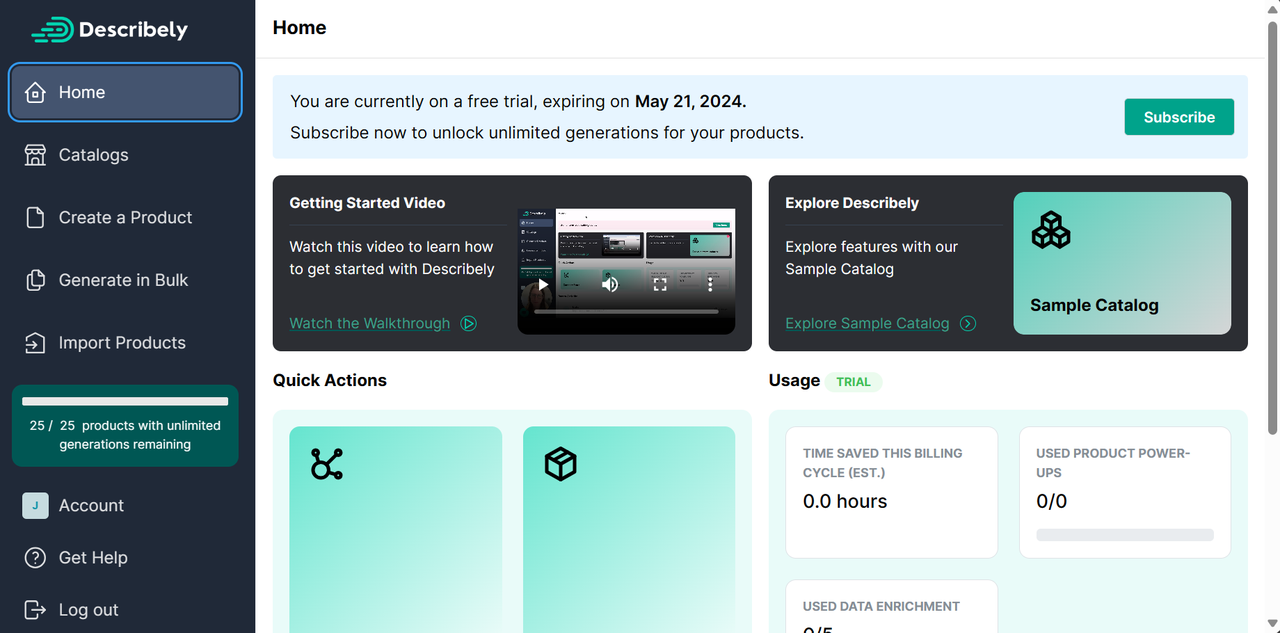Viewport: 1280px width, 633px height.
Task: Play the Getting Started video
Action: (543, 284)
